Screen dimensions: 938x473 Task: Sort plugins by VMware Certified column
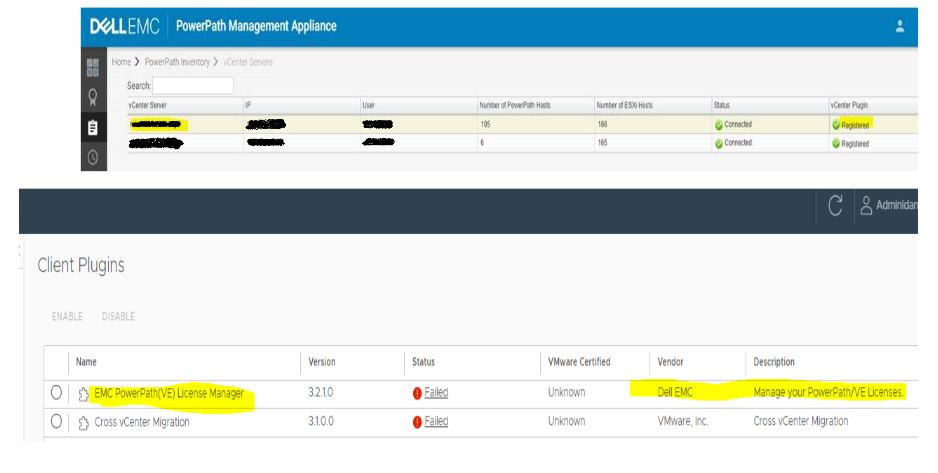coord(579,362)
